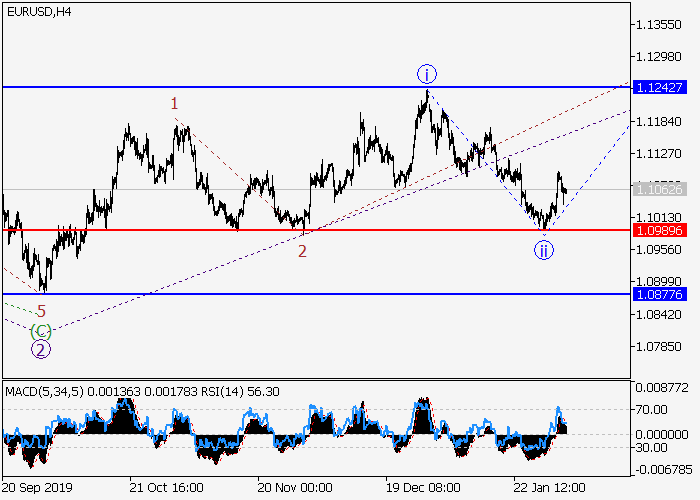Screen dimensions: 700x500
Task: Select the 22 Jan 12:00 date marker
Action: 551,487
